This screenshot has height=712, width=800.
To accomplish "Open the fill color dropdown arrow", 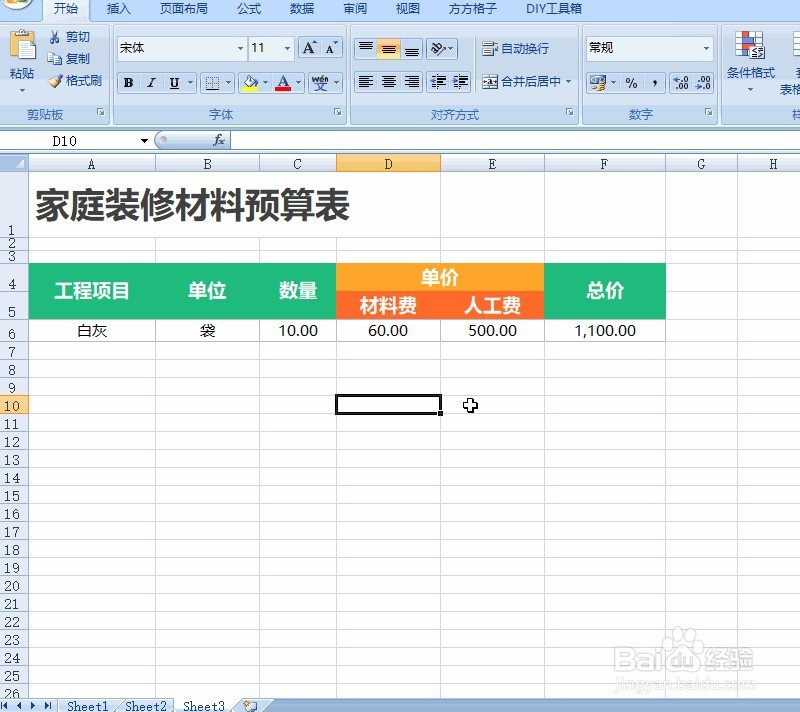I will point(263,82).
